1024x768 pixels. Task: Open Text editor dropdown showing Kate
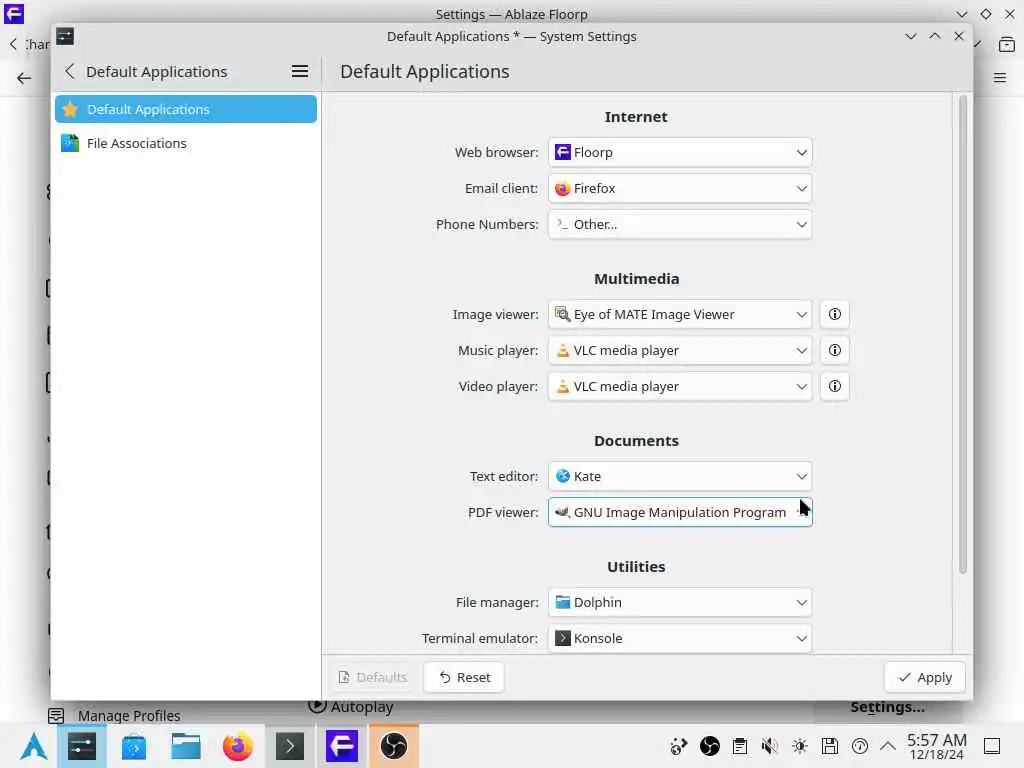pyautogui.click(x=680, y=476)
